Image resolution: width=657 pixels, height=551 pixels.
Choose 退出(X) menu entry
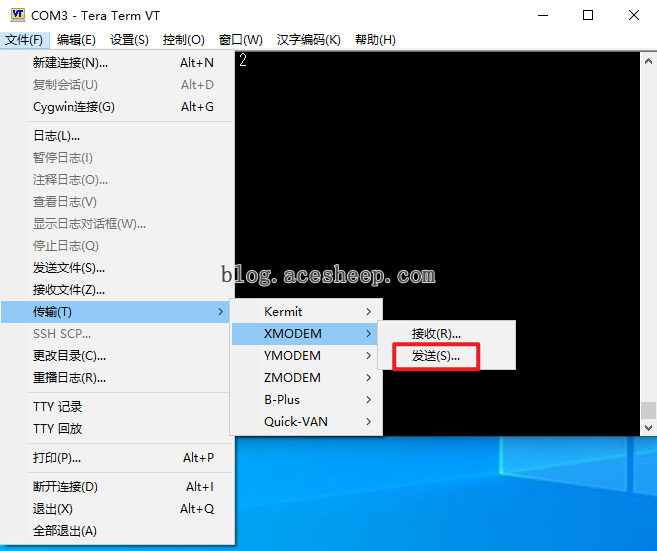pos(117,509)
